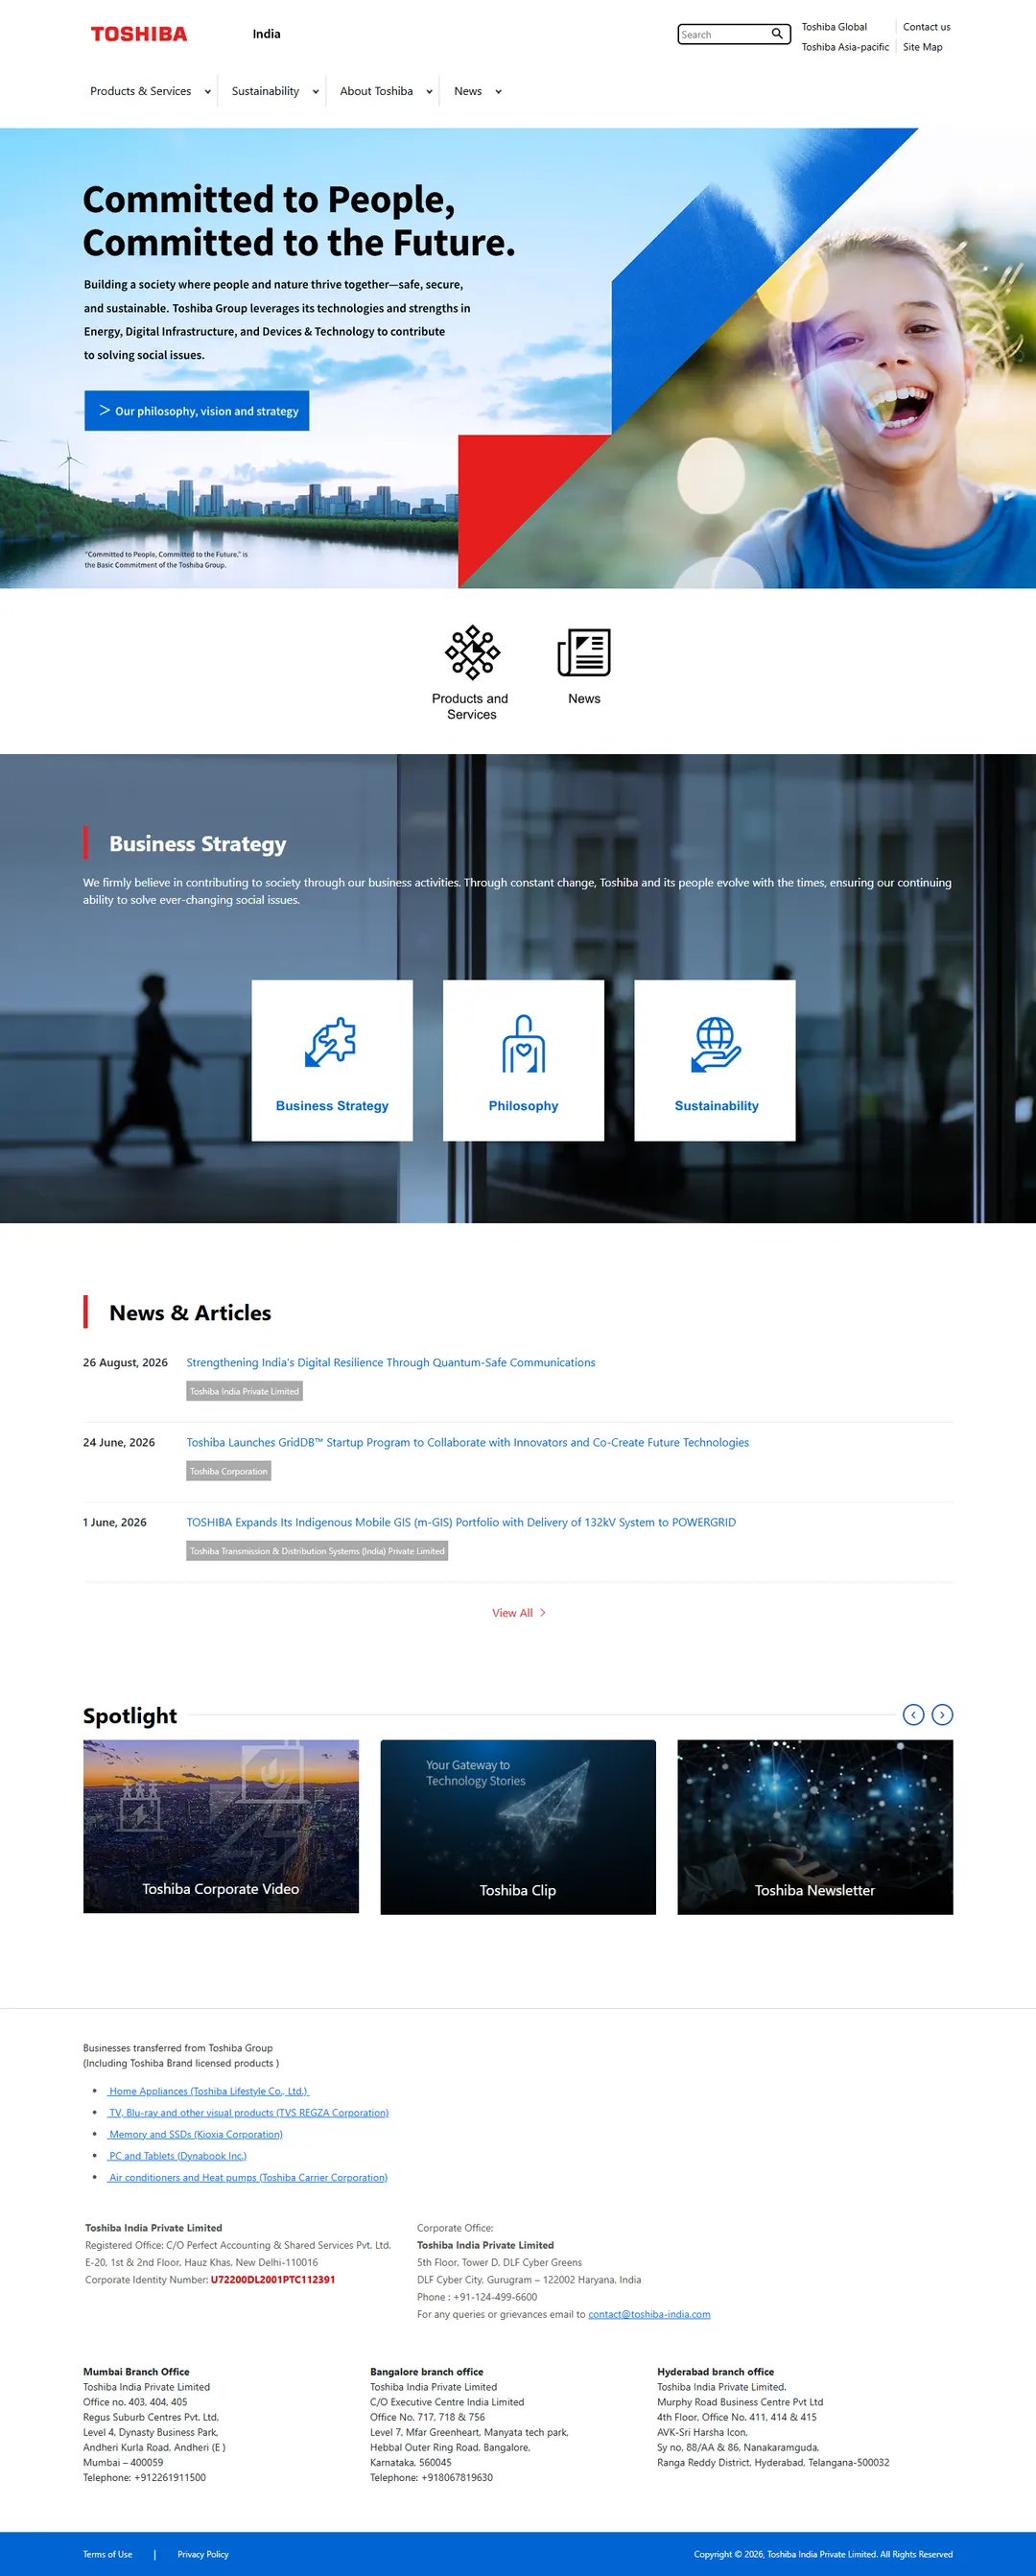
Task: Click the News & Articles heading
Action: [190, 1313]
